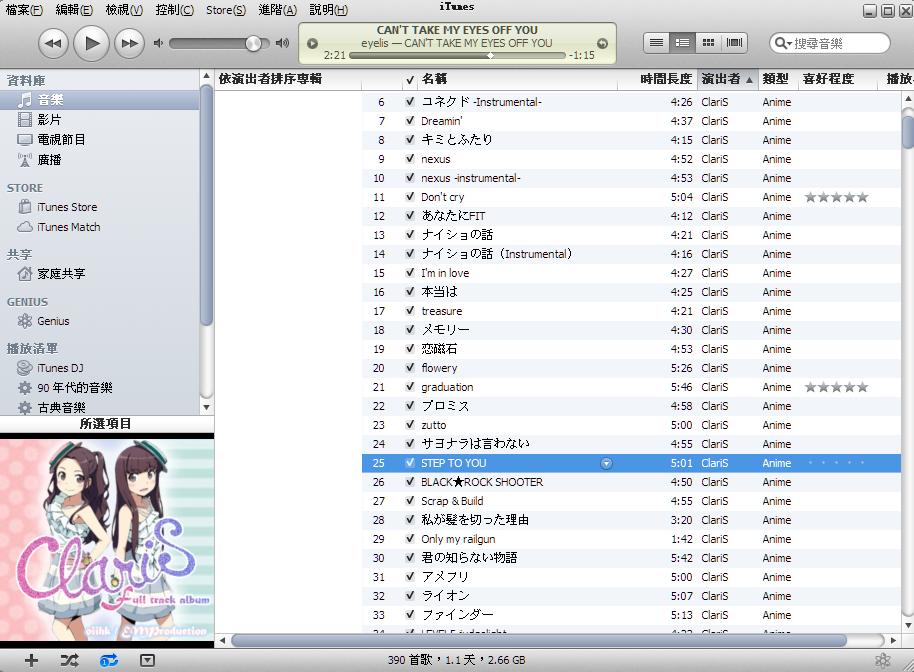This screenshot has width=914, height=672.
Task: Toggle checkbox for Only my railgun
Action: (410, 539)
